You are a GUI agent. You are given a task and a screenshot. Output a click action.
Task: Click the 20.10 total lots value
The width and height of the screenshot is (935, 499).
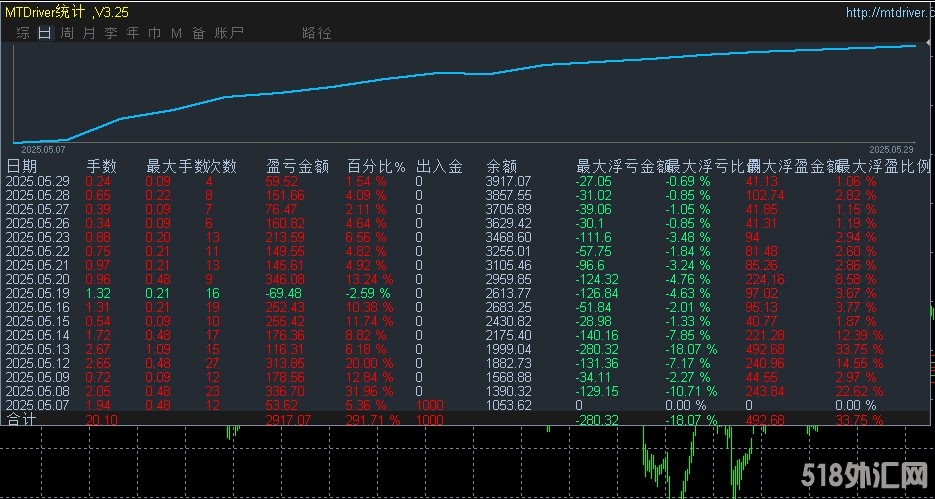(101, 420)
